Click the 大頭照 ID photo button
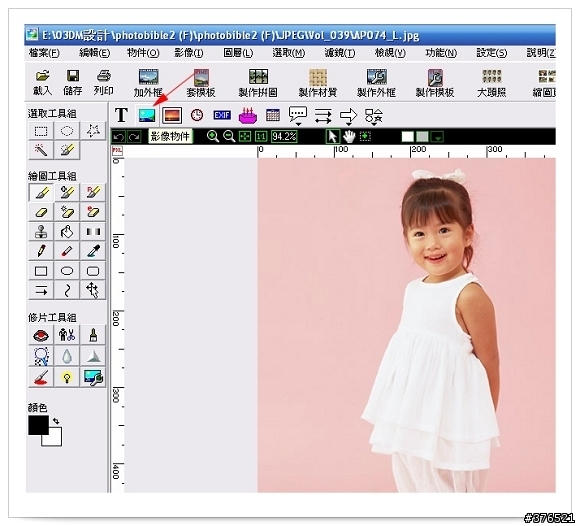This screenshot has width=580, height=526. point(492,83)
